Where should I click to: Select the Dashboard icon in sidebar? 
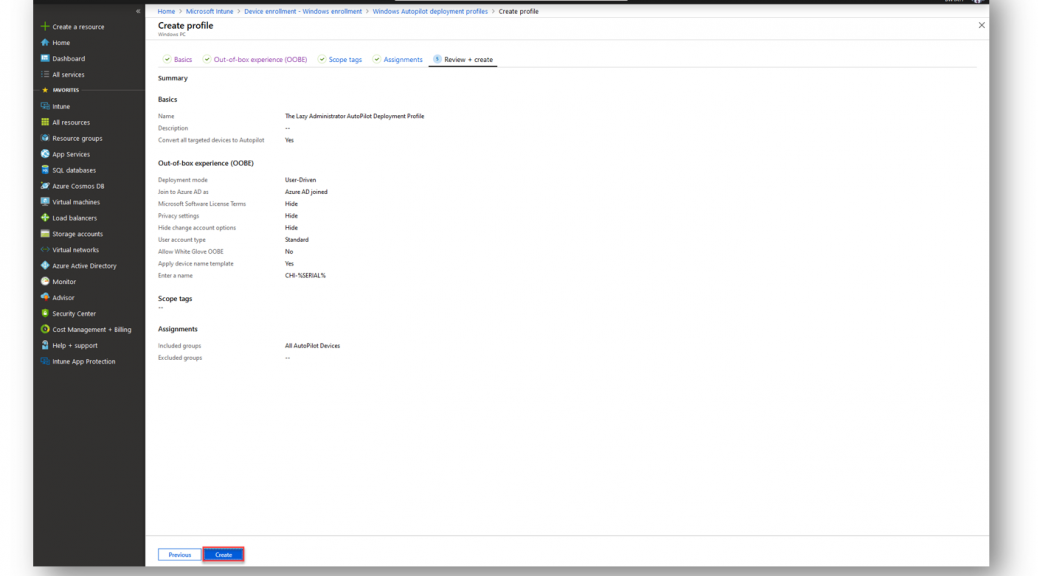coord(45,58)
